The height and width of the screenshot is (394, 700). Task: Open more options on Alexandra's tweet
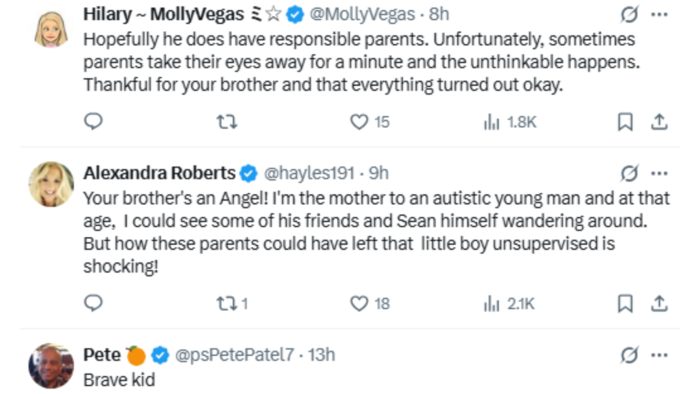(x=659, y=173)
